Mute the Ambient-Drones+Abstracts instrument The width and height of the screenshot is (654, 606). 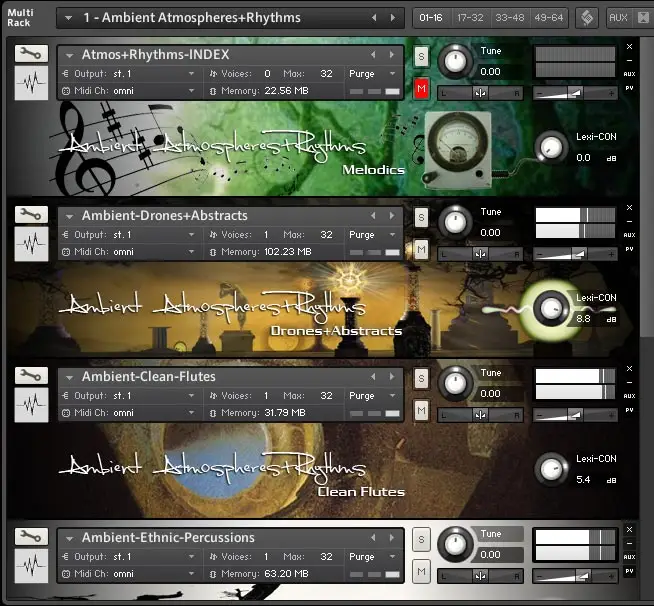tap(421, 249)
